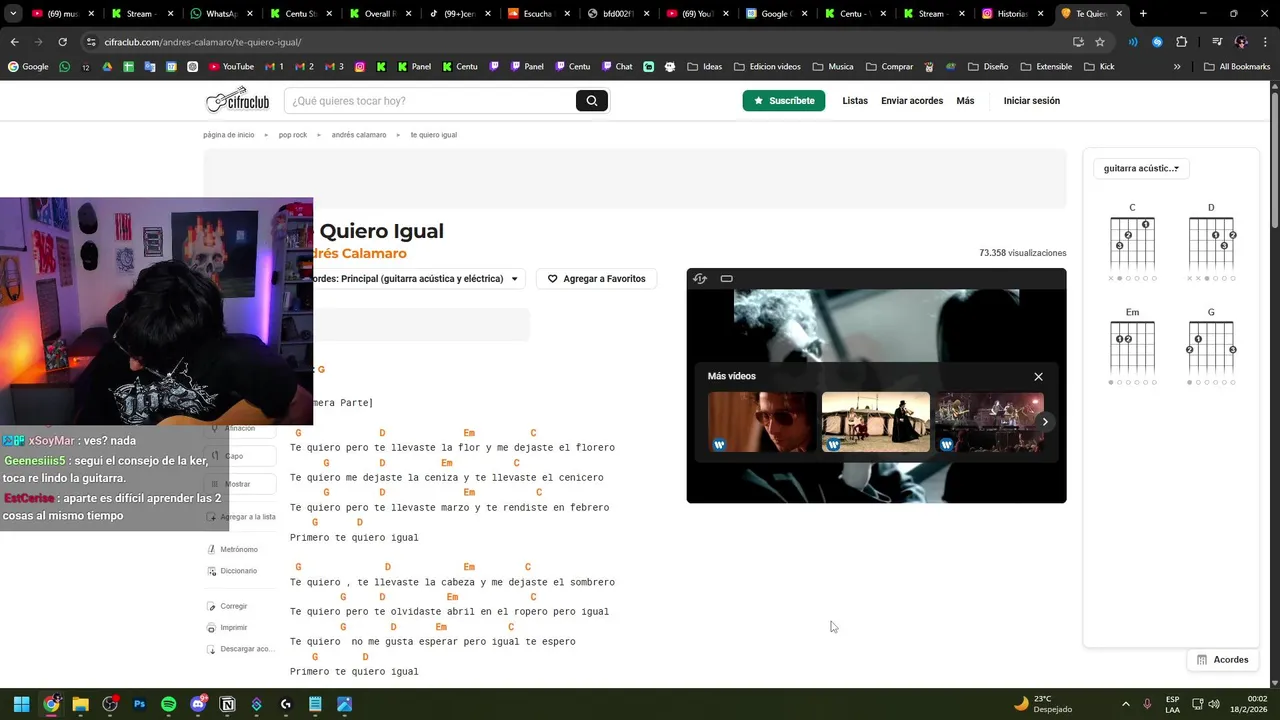The height and width of the screenshot is (720, 1280).
Task: Open the Diccionario tool
Action: (x=232, y=571)
